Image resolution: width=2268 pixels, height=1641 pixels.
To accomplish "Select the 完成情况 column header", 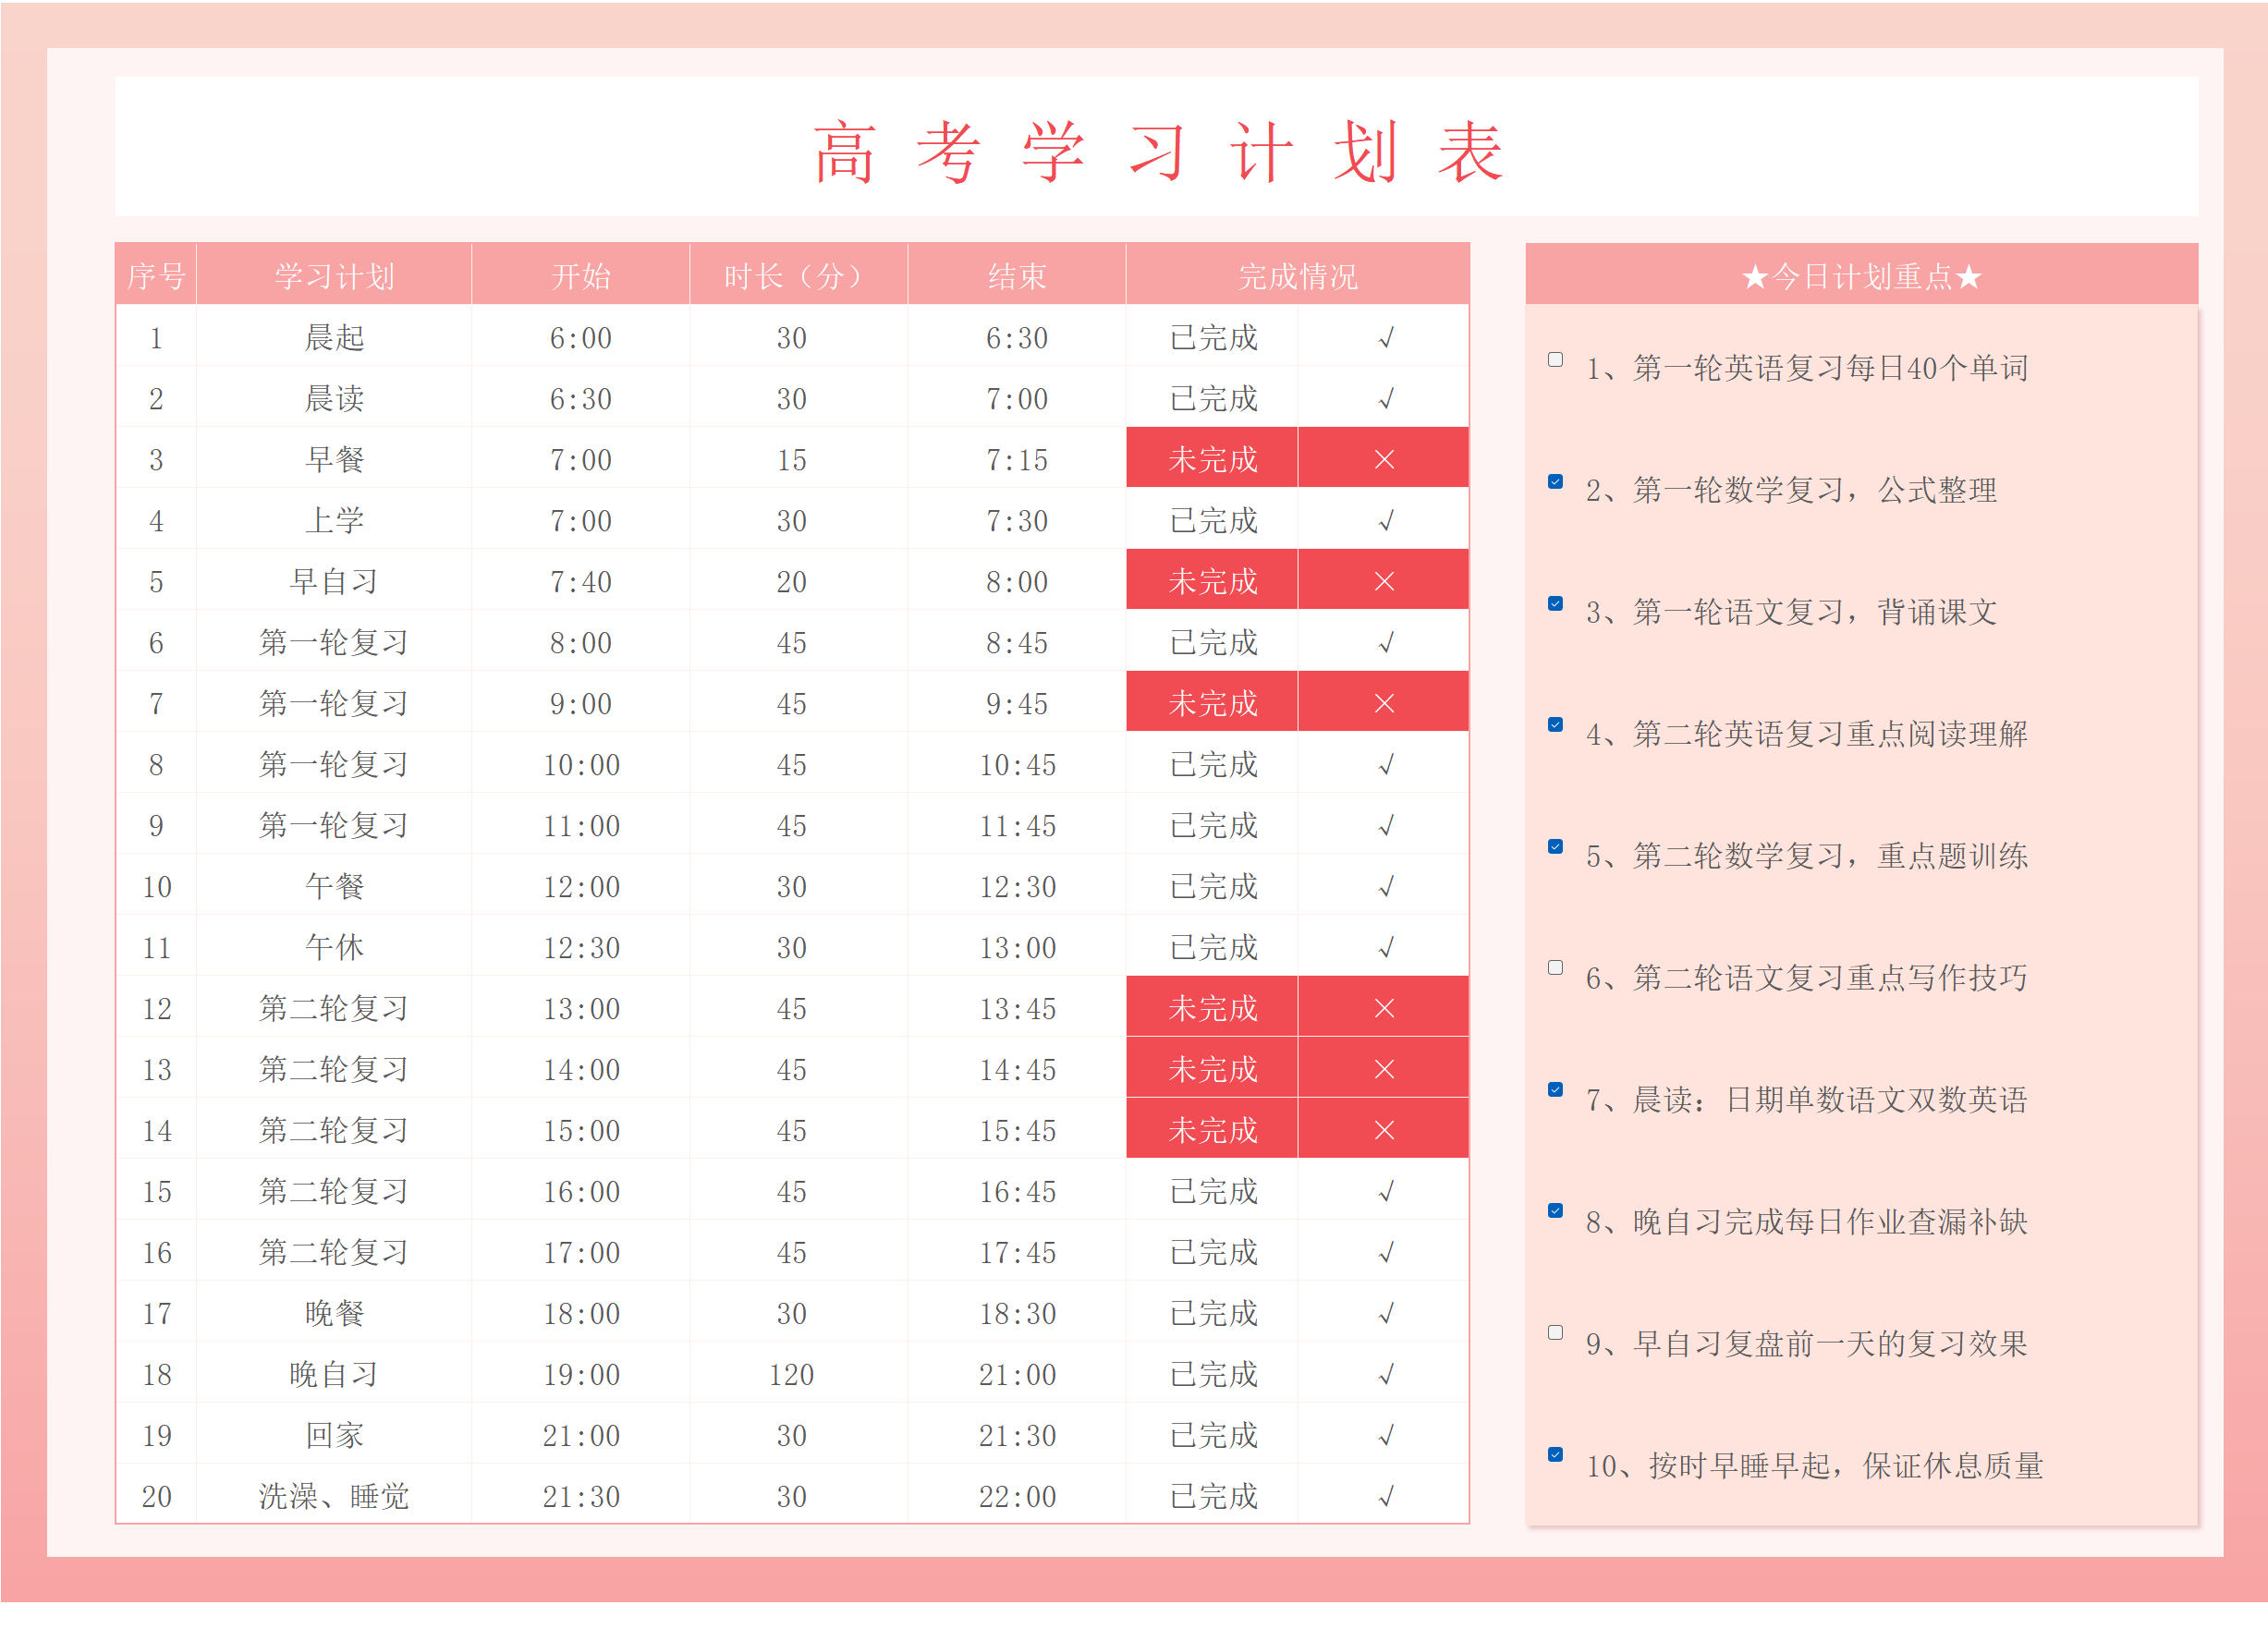I will [x=1297, y=276].
